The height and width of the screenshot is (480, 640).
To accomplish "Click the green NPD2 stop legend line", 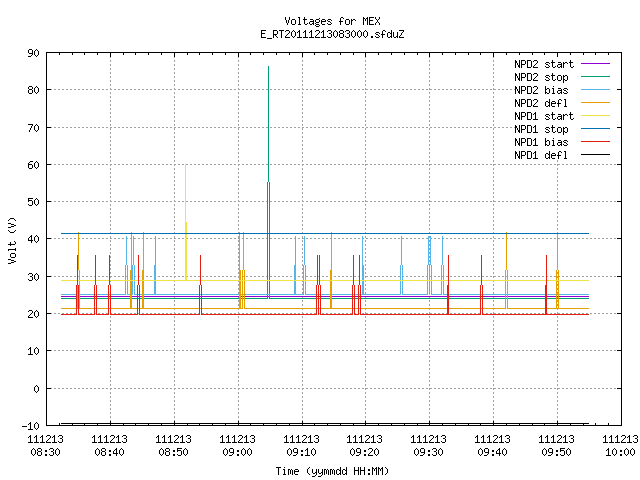I will coord(595,76).
